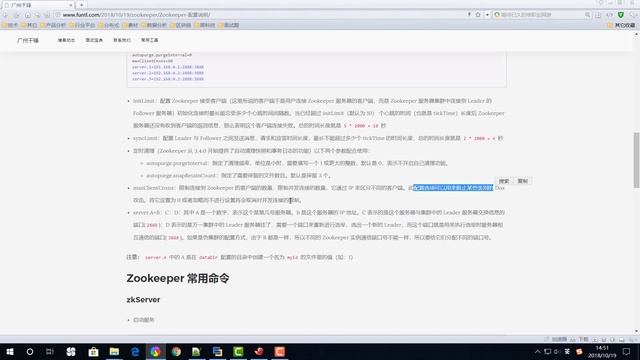Open the Windows Start menu
640x360 pixels.
pyautogui.click(x=10, y=351)
